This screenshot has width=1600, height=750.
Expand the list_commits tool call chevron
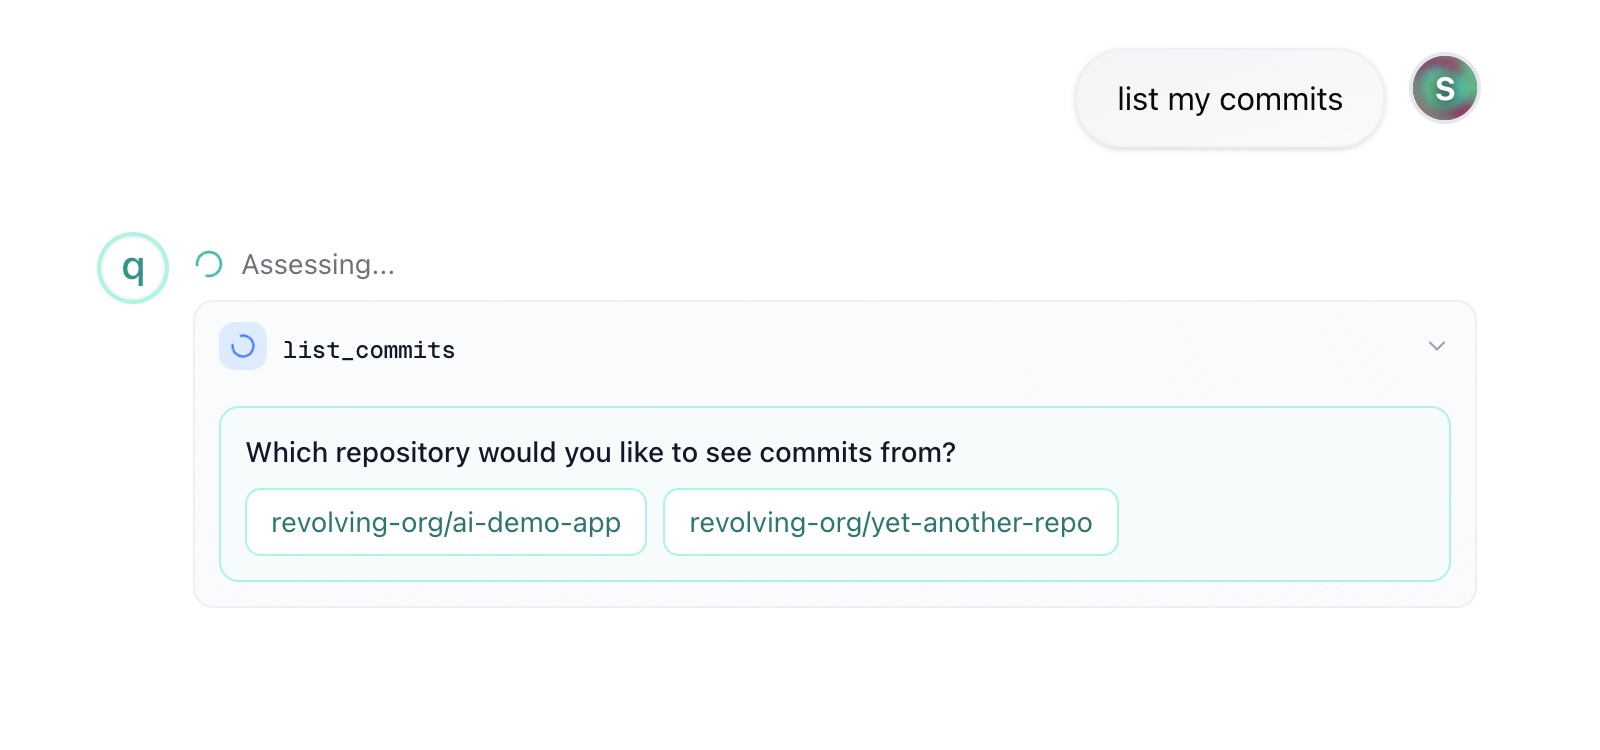pyautogui.click(x=1437, y=346)
